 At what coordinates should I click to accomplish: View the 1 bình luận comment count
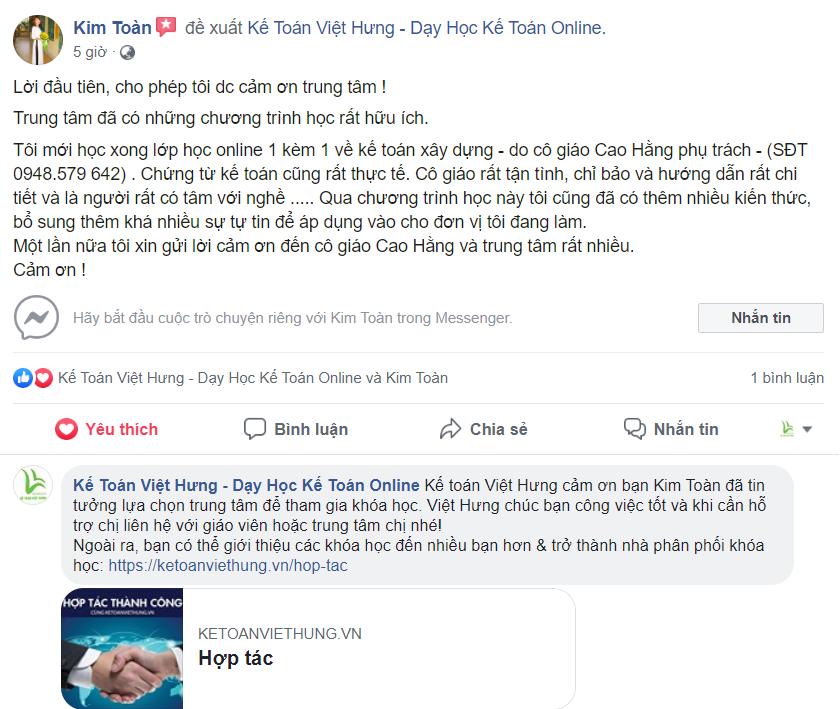787,378
